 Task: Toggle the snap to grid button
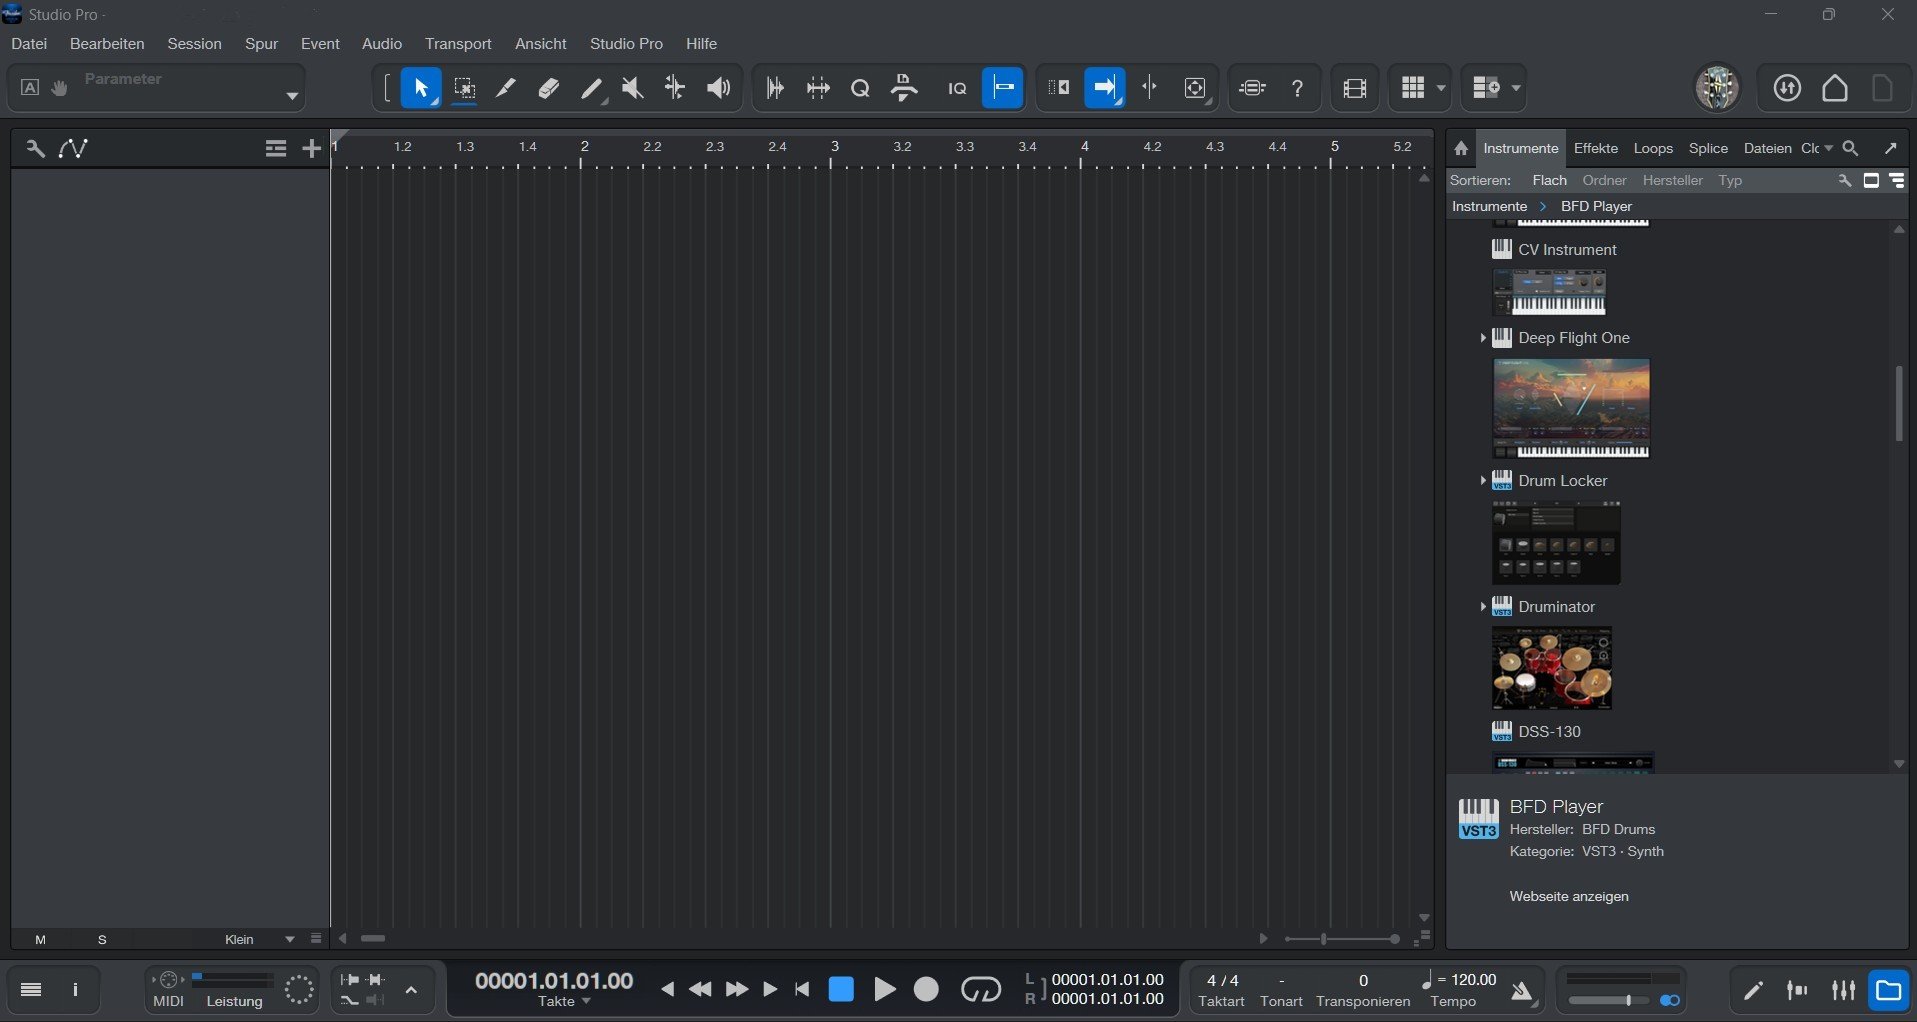point(1003,88)
